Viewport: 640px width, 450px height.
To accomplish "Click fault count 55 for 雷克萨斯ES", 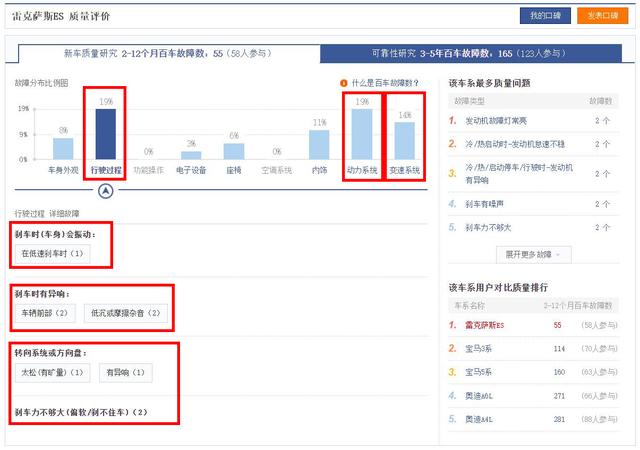I will 558,325.
